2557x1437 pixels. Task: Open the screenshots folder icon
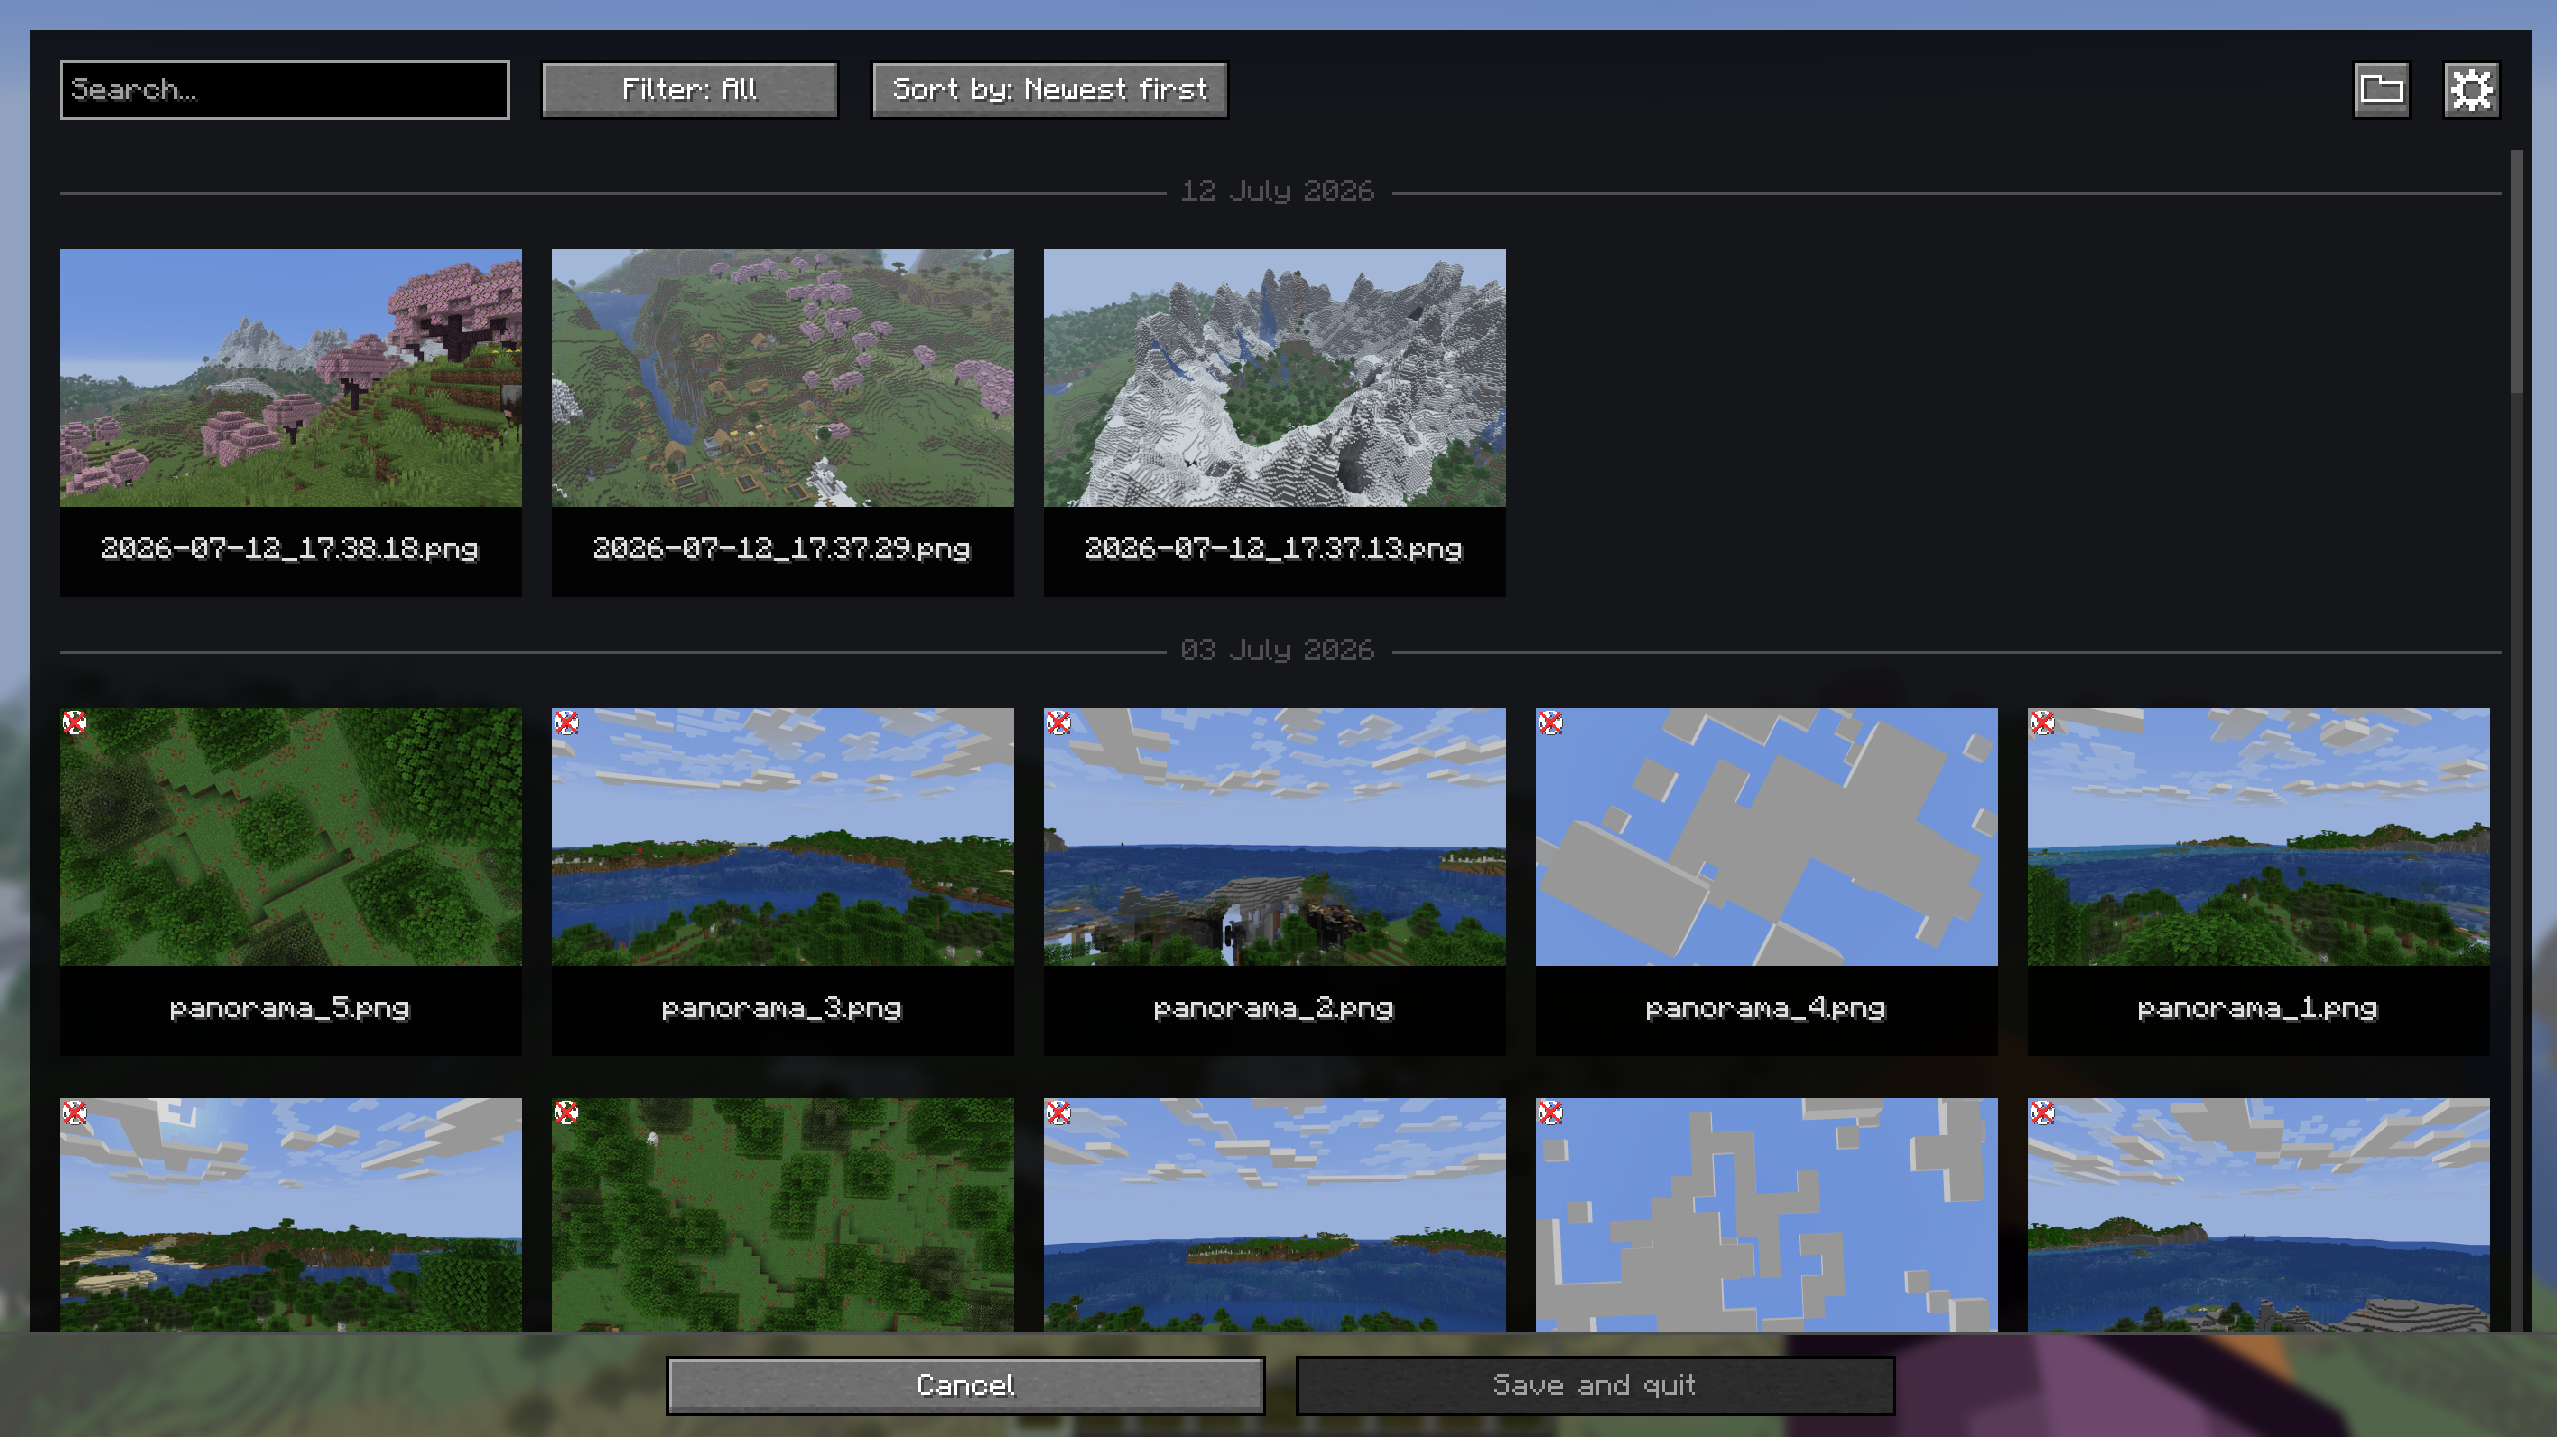pyautogui.click(x=2381, y=90)
